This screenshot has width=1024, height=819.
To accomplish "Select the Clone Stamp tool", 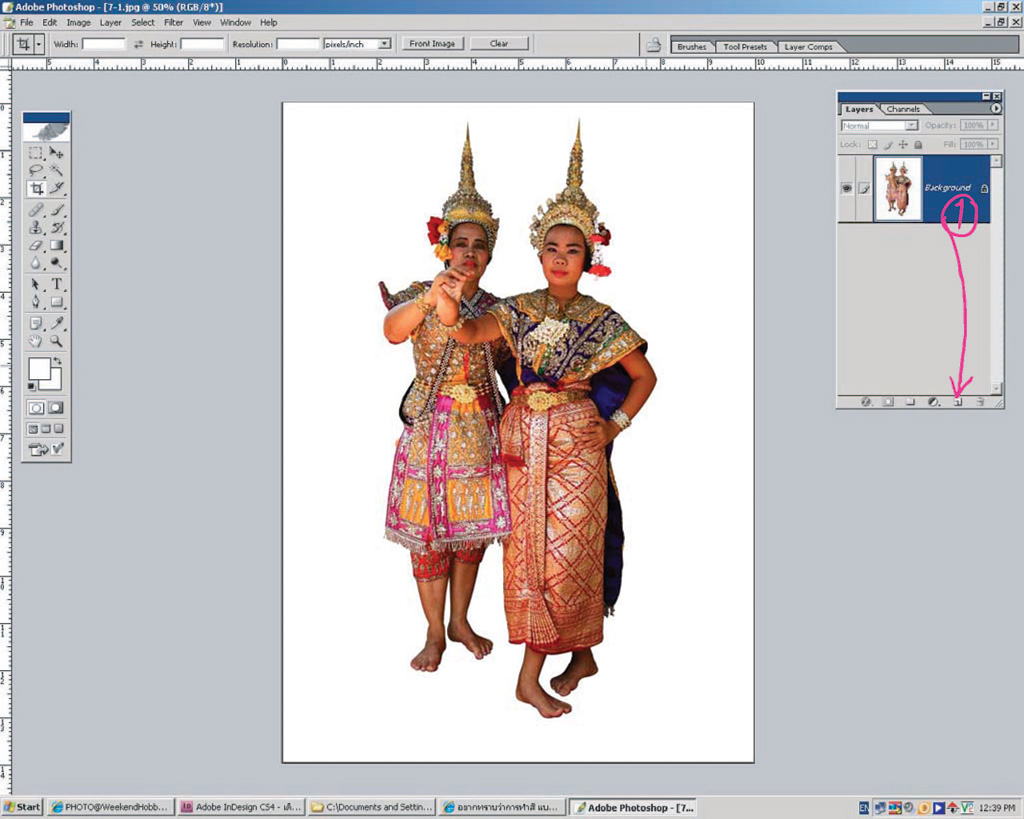I will [35, 228].
